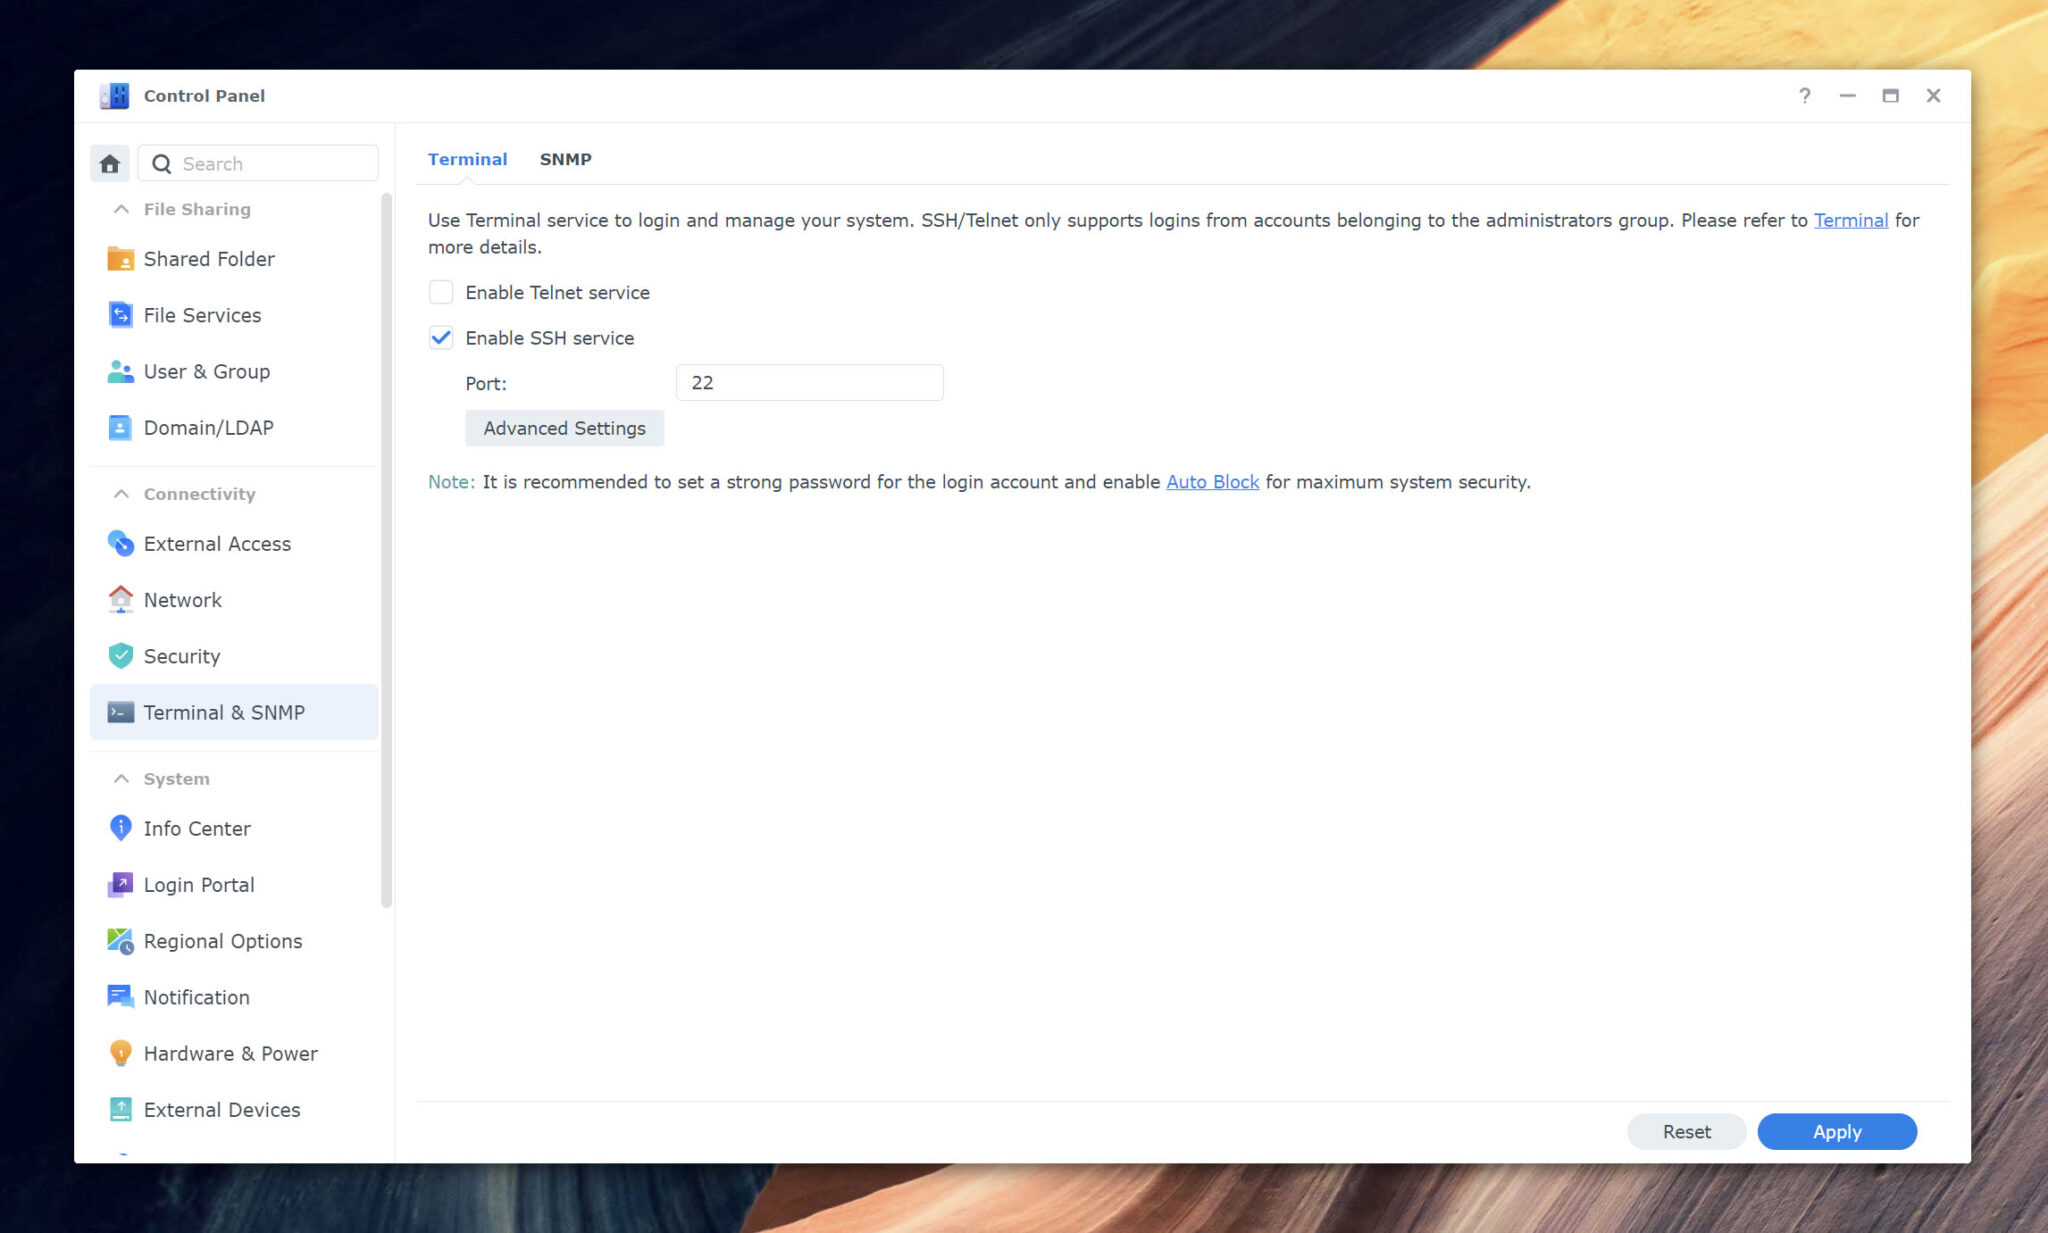Enable the Telnet service

441,291
